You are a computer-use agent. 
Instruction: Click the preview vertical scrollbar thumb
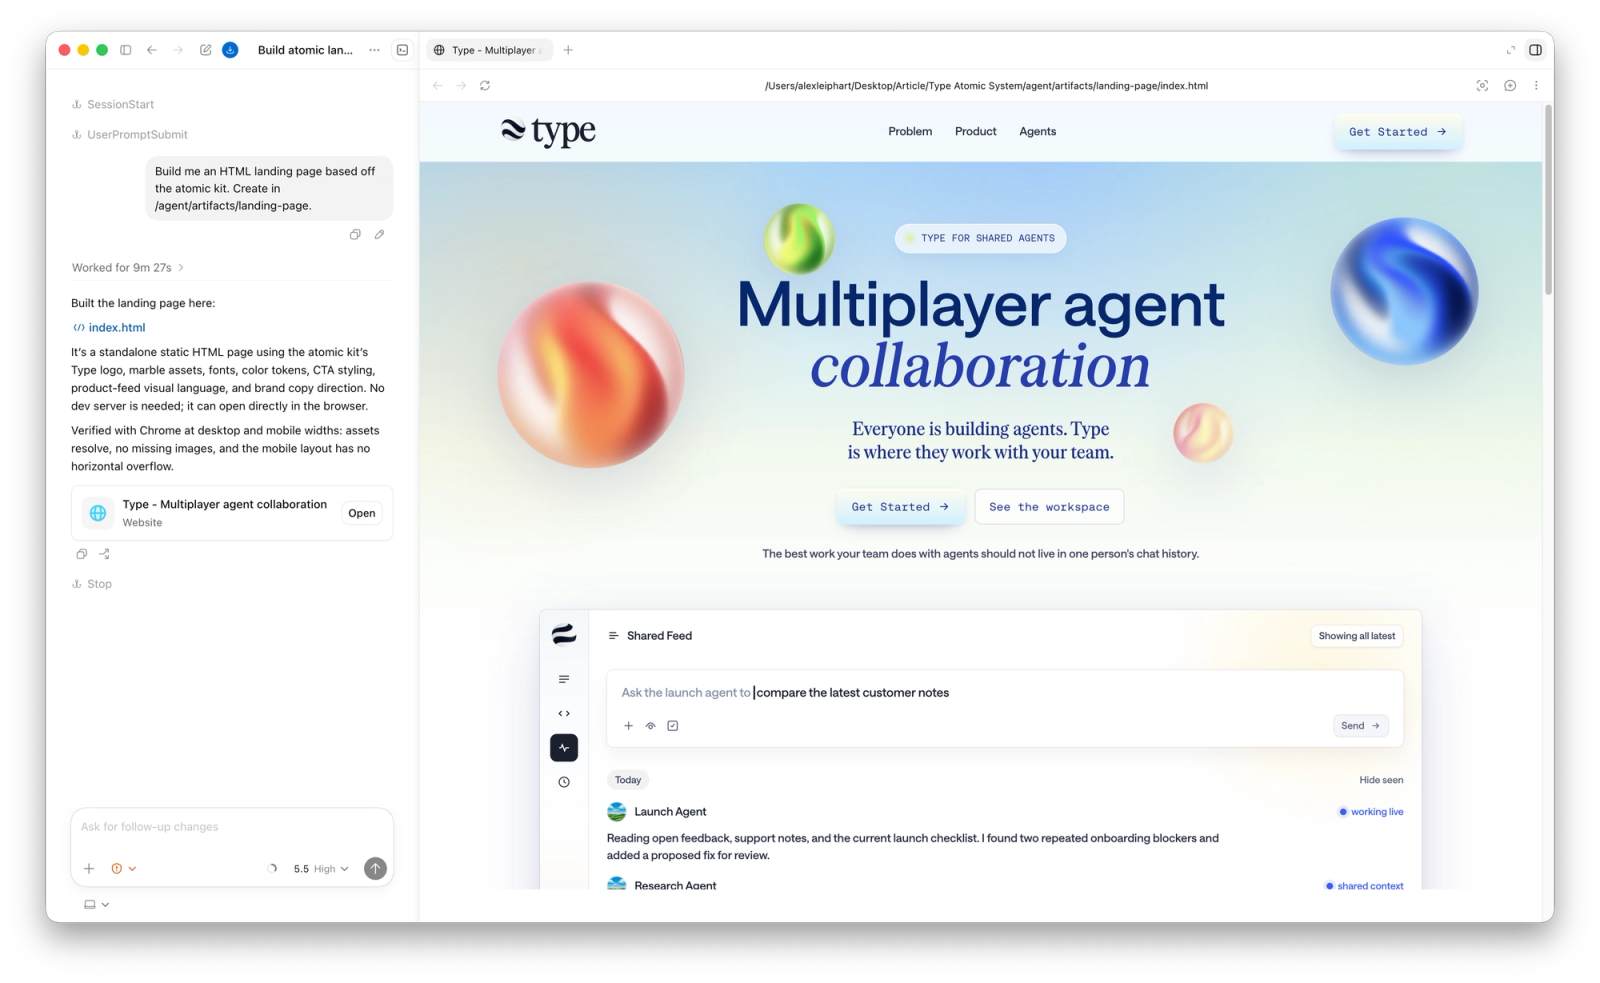[1548, 200]
